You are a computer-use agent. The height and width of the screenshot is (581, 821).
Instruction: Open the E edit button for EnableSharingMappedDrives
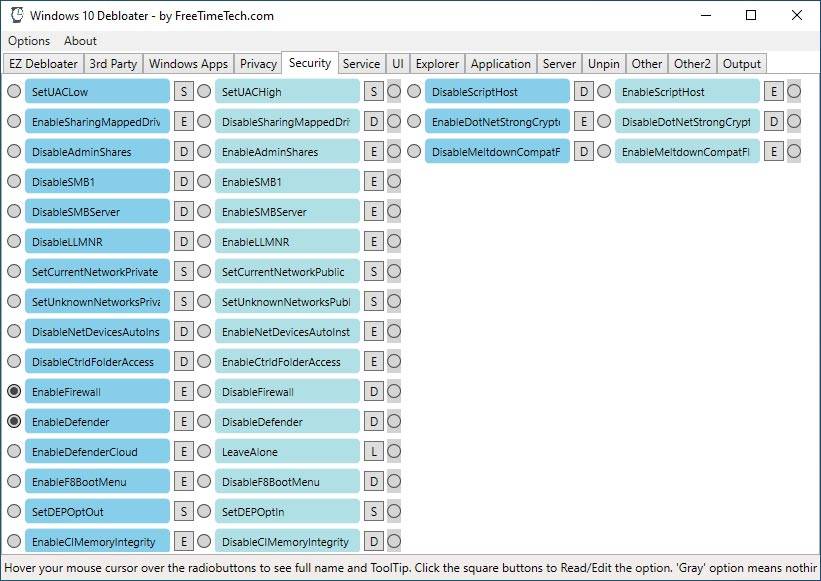(x=184, y=121)
